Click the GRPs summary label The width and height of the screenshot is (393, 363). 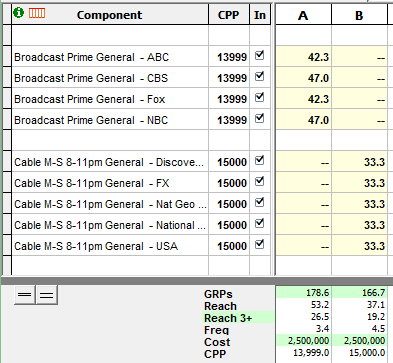pos(218,294)
